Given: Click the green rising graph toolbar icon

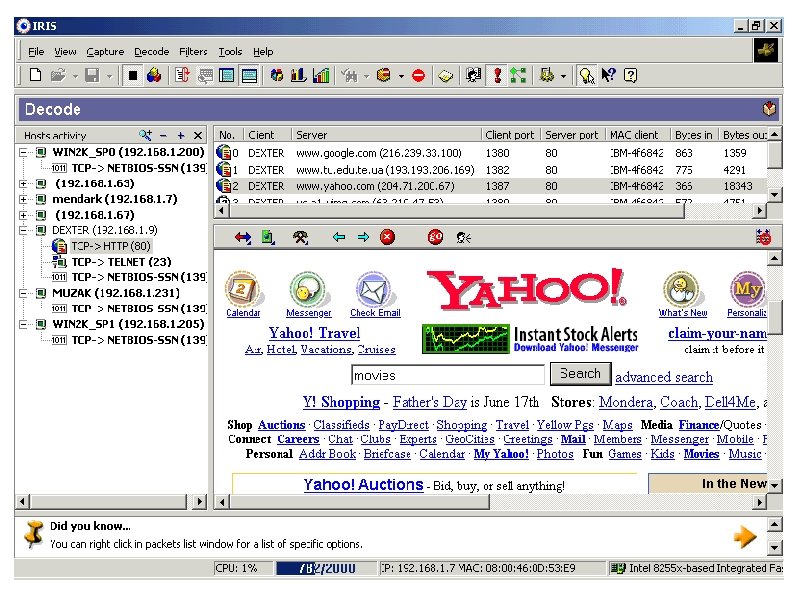Looking at the screenshot, I should coord(321,75).
